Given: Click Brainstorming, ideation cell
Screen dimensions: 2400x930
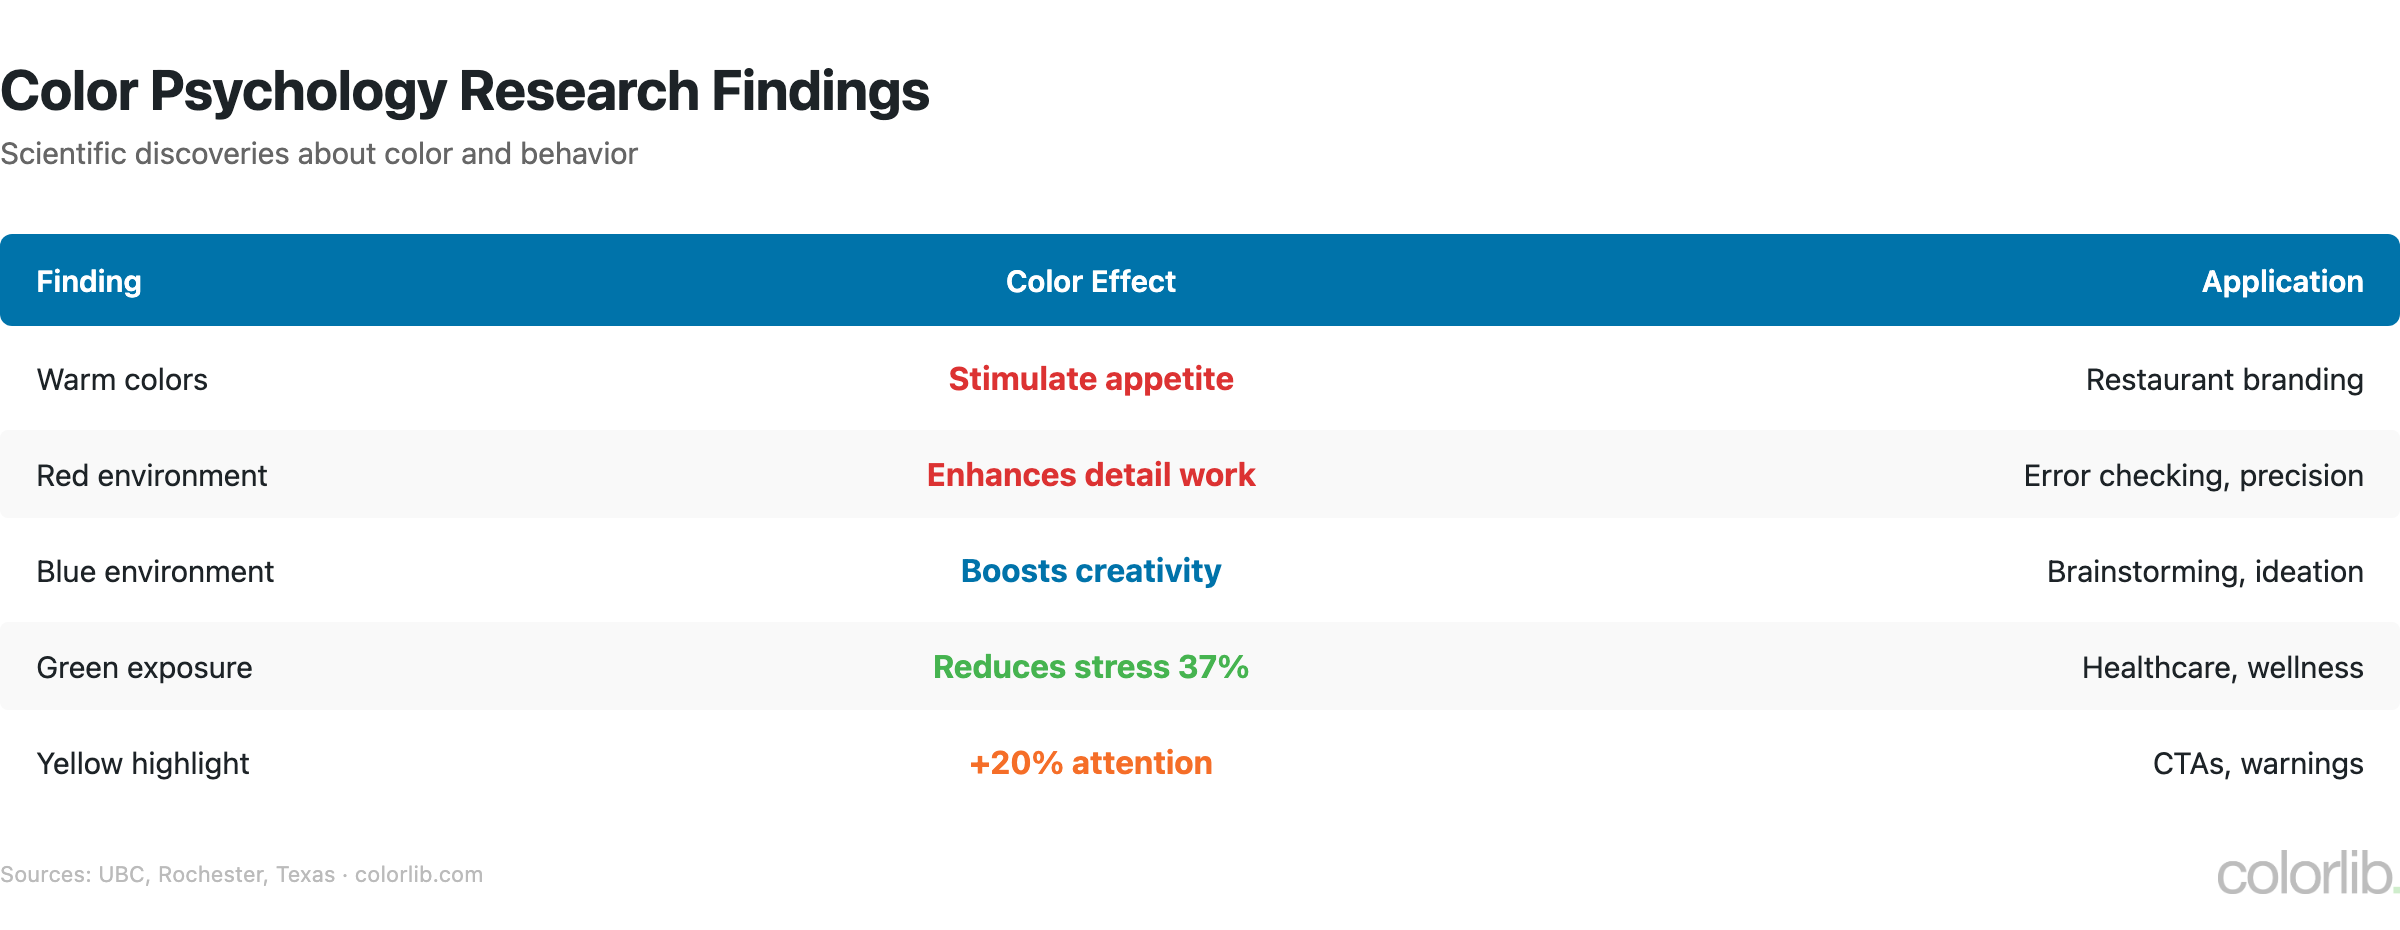Looking at the screenshot, I should [2204, 572].
